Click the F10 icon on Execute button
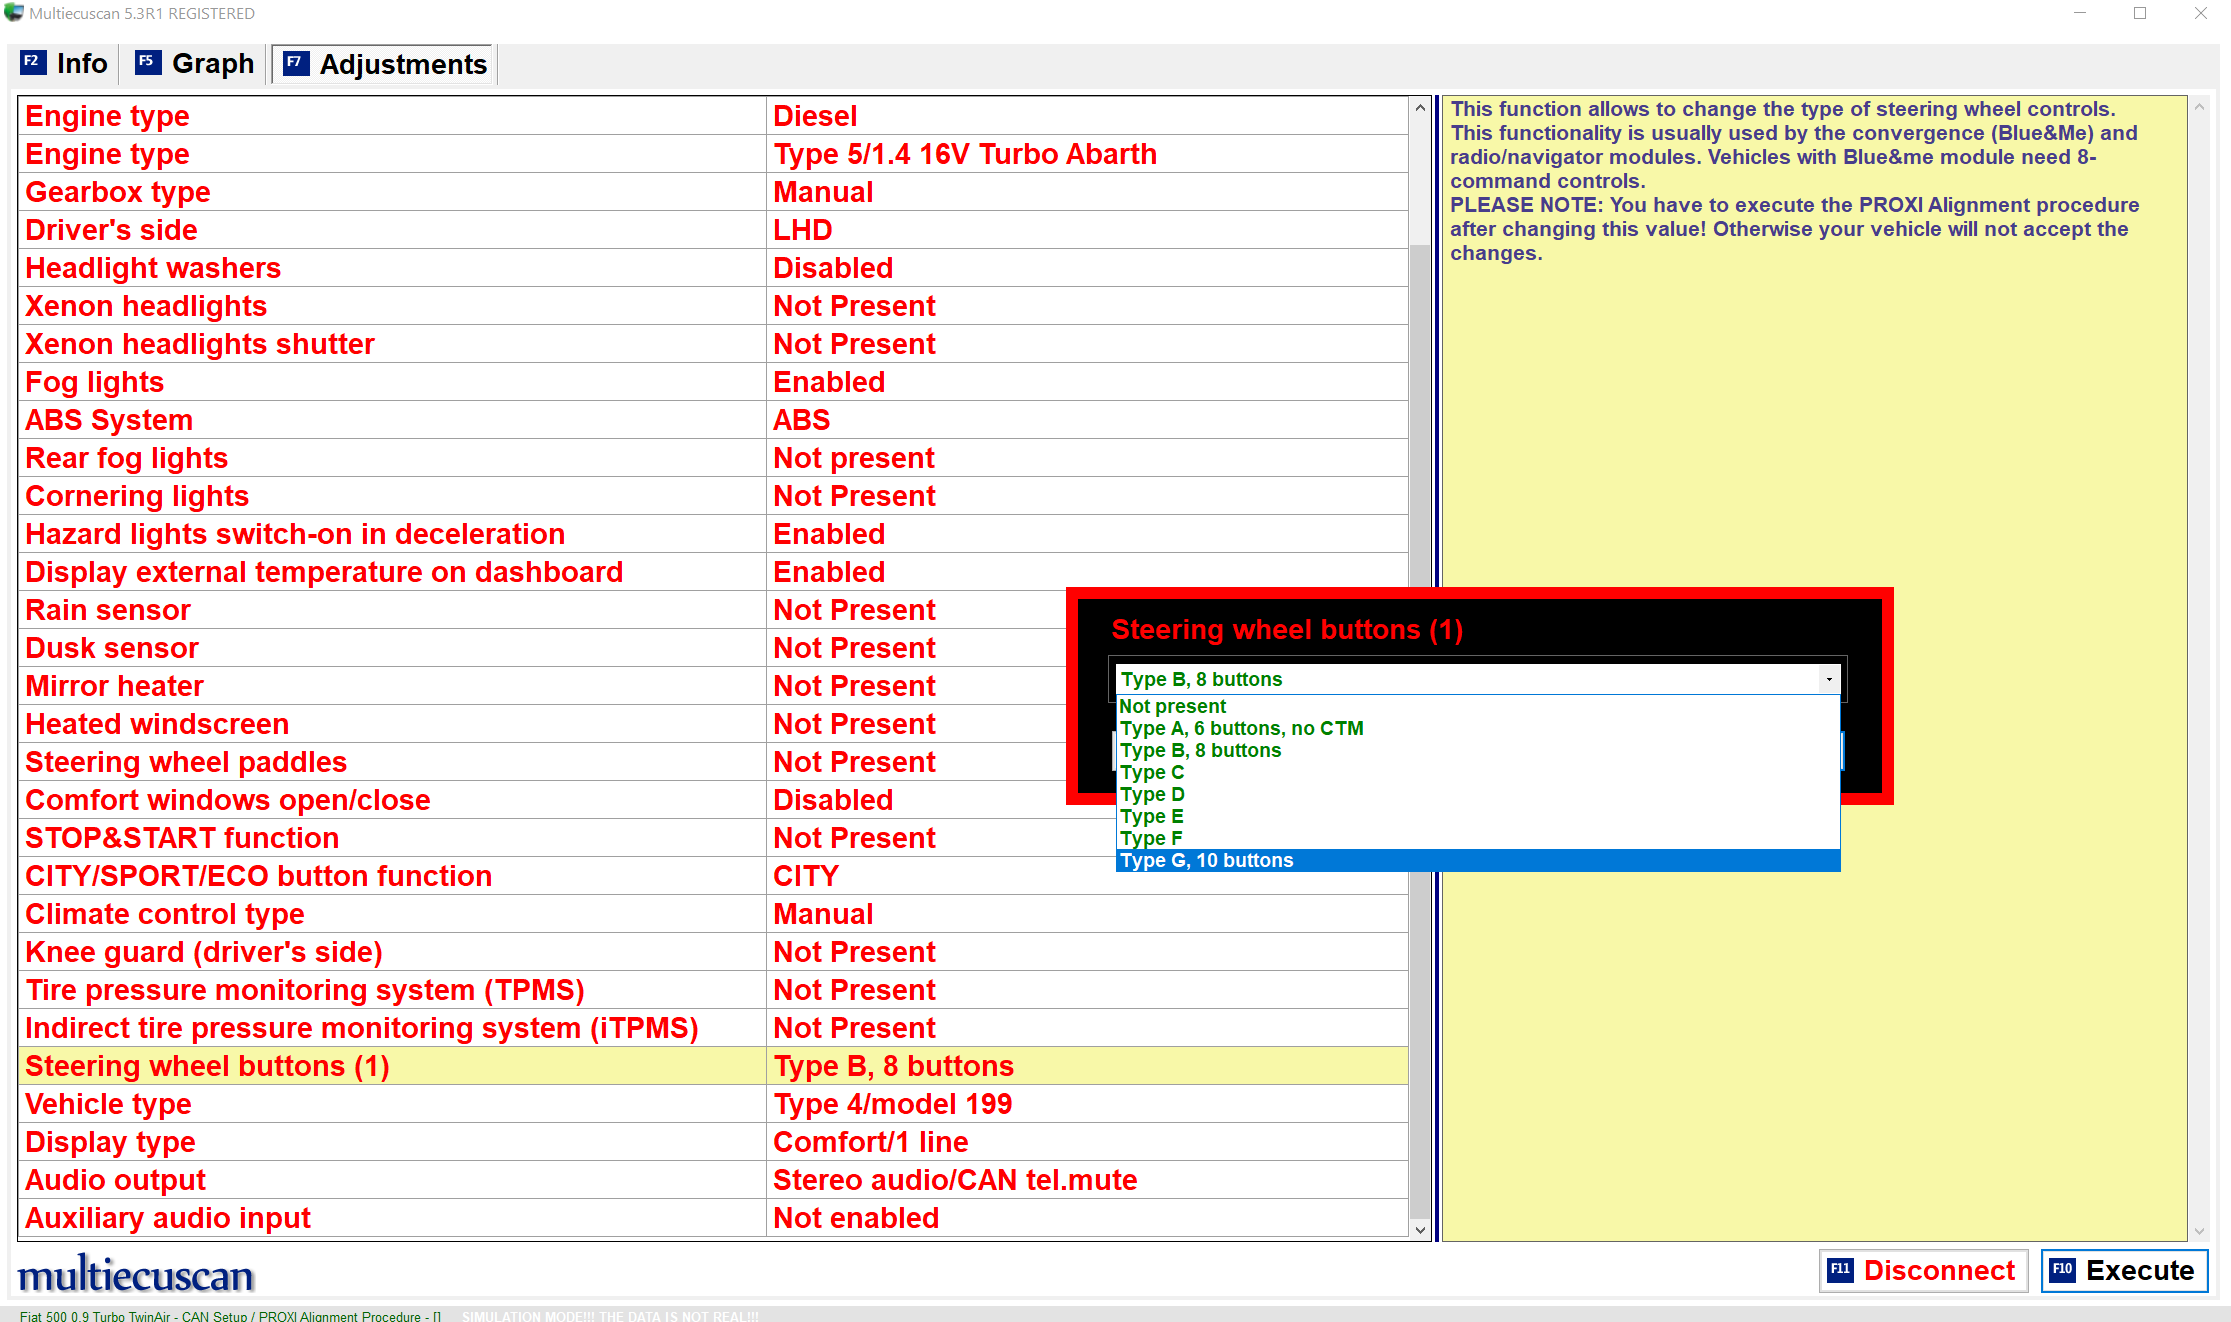The height and width of the screenshot is (1322, 2231). point(2062,1270)
